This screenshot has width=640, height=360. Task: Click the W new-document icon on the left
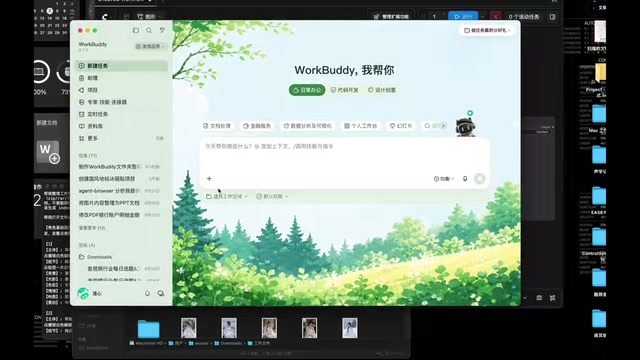(49, 153)
